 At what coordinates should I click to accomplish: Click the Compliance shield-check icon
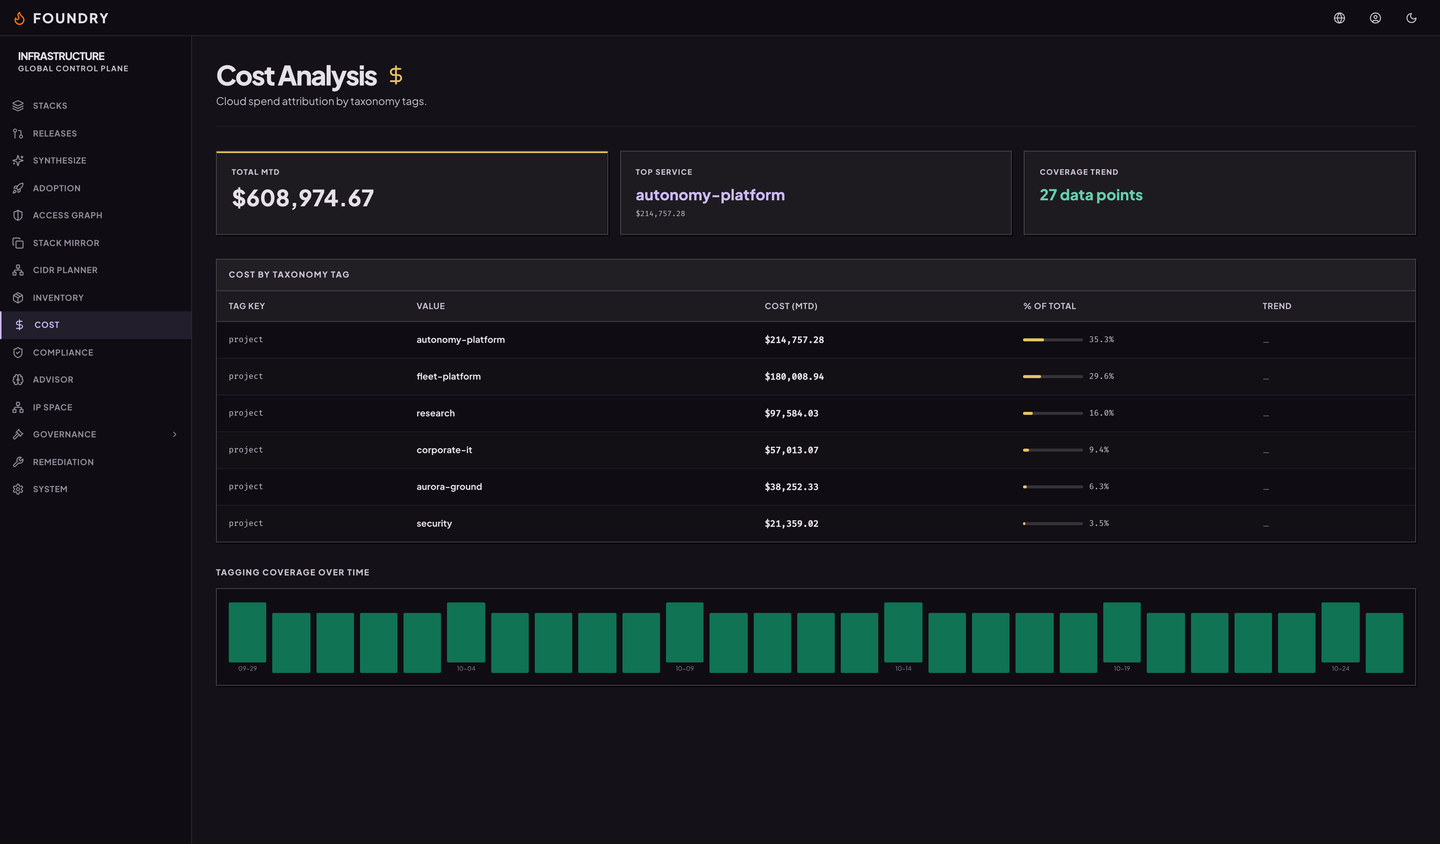click(18, 352)
